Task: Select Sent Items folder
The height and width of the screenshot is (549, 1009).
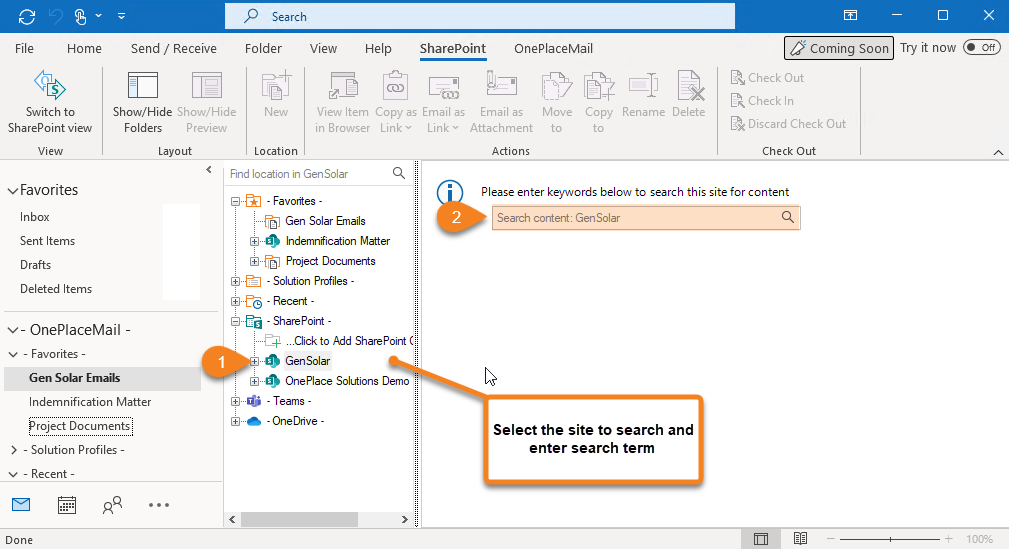Action: [x=48, y=241]
